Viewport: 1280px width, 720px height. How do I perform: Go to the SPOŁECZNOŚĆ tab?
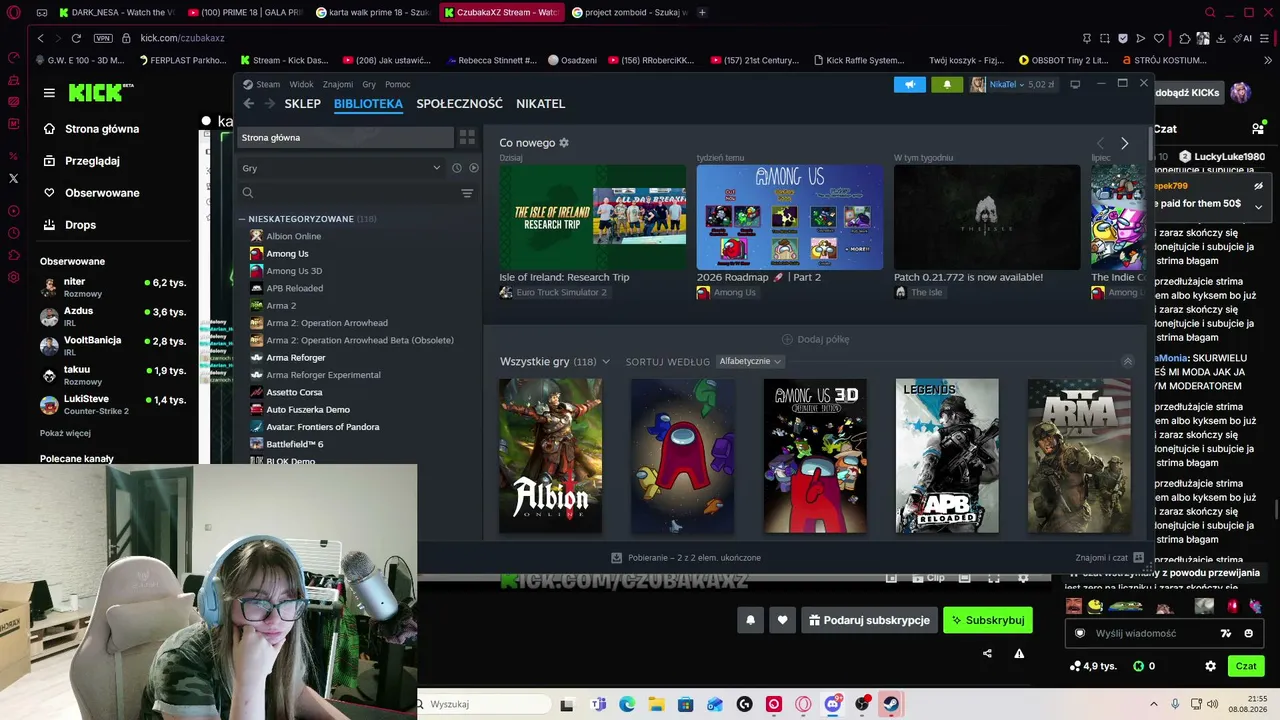point(459,103)
